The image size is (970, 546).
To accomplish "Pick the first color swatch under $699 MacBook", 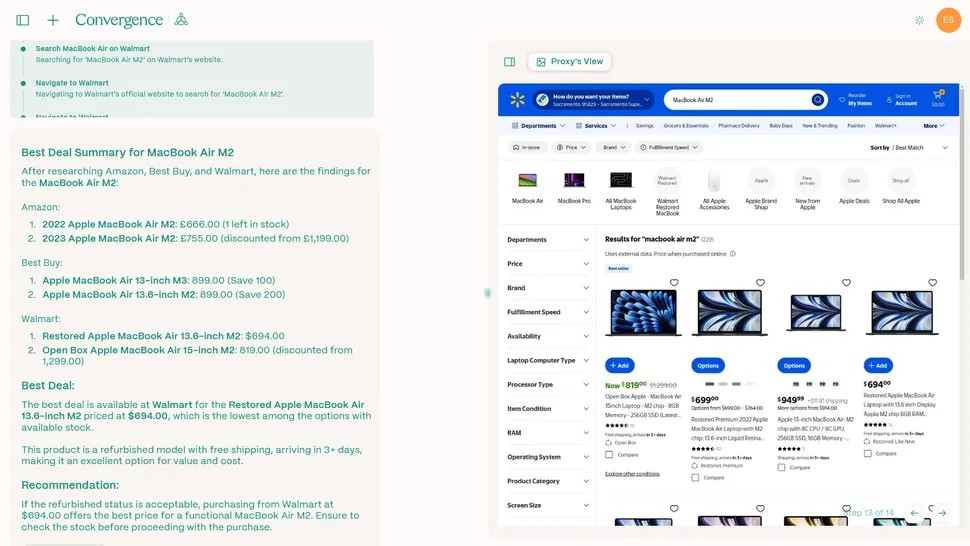I will [710, 384].
